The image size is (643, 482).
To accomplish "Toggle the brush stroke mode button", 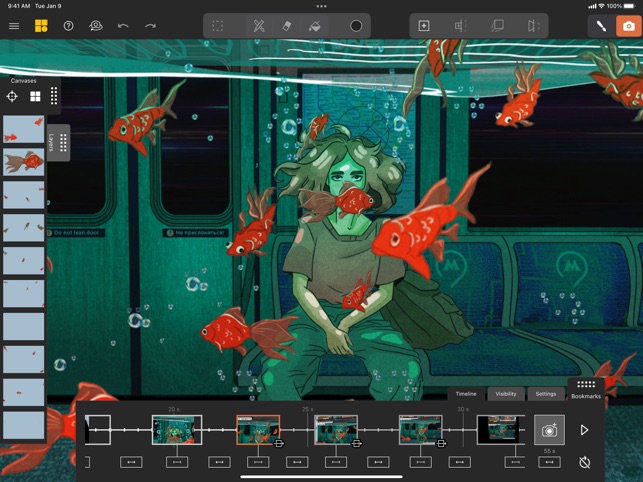I will pyautogui.click(x=601, y=26).
